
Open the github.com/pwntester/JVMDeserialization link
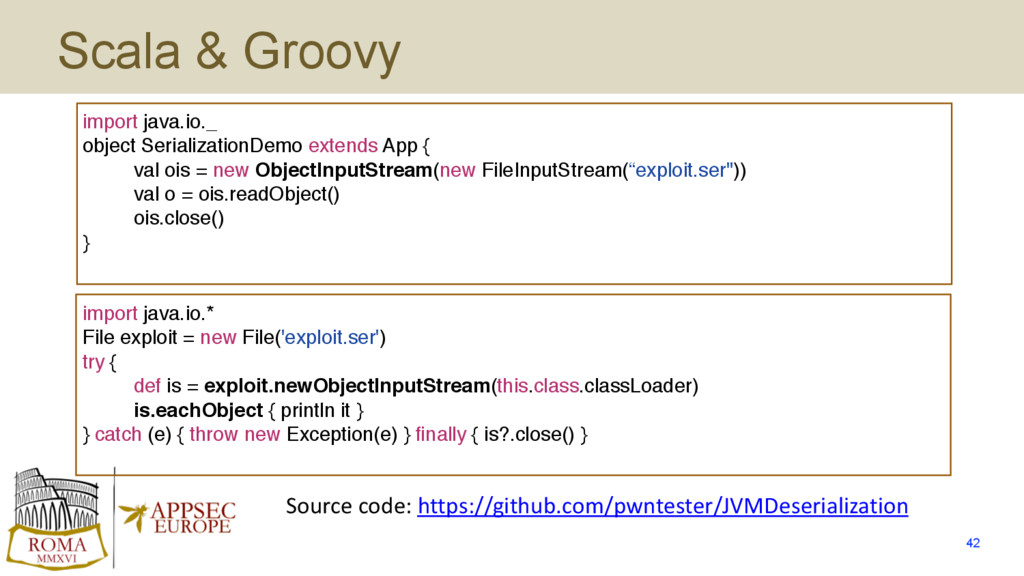(x=662, y=506)
